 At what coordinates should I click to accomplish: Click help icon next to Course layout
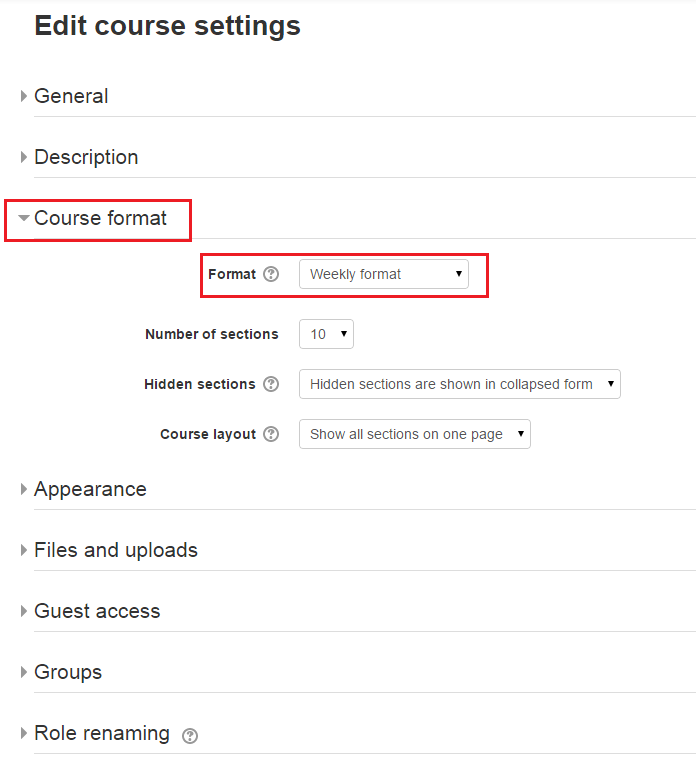pyautogui.click(x=271, y=435)
